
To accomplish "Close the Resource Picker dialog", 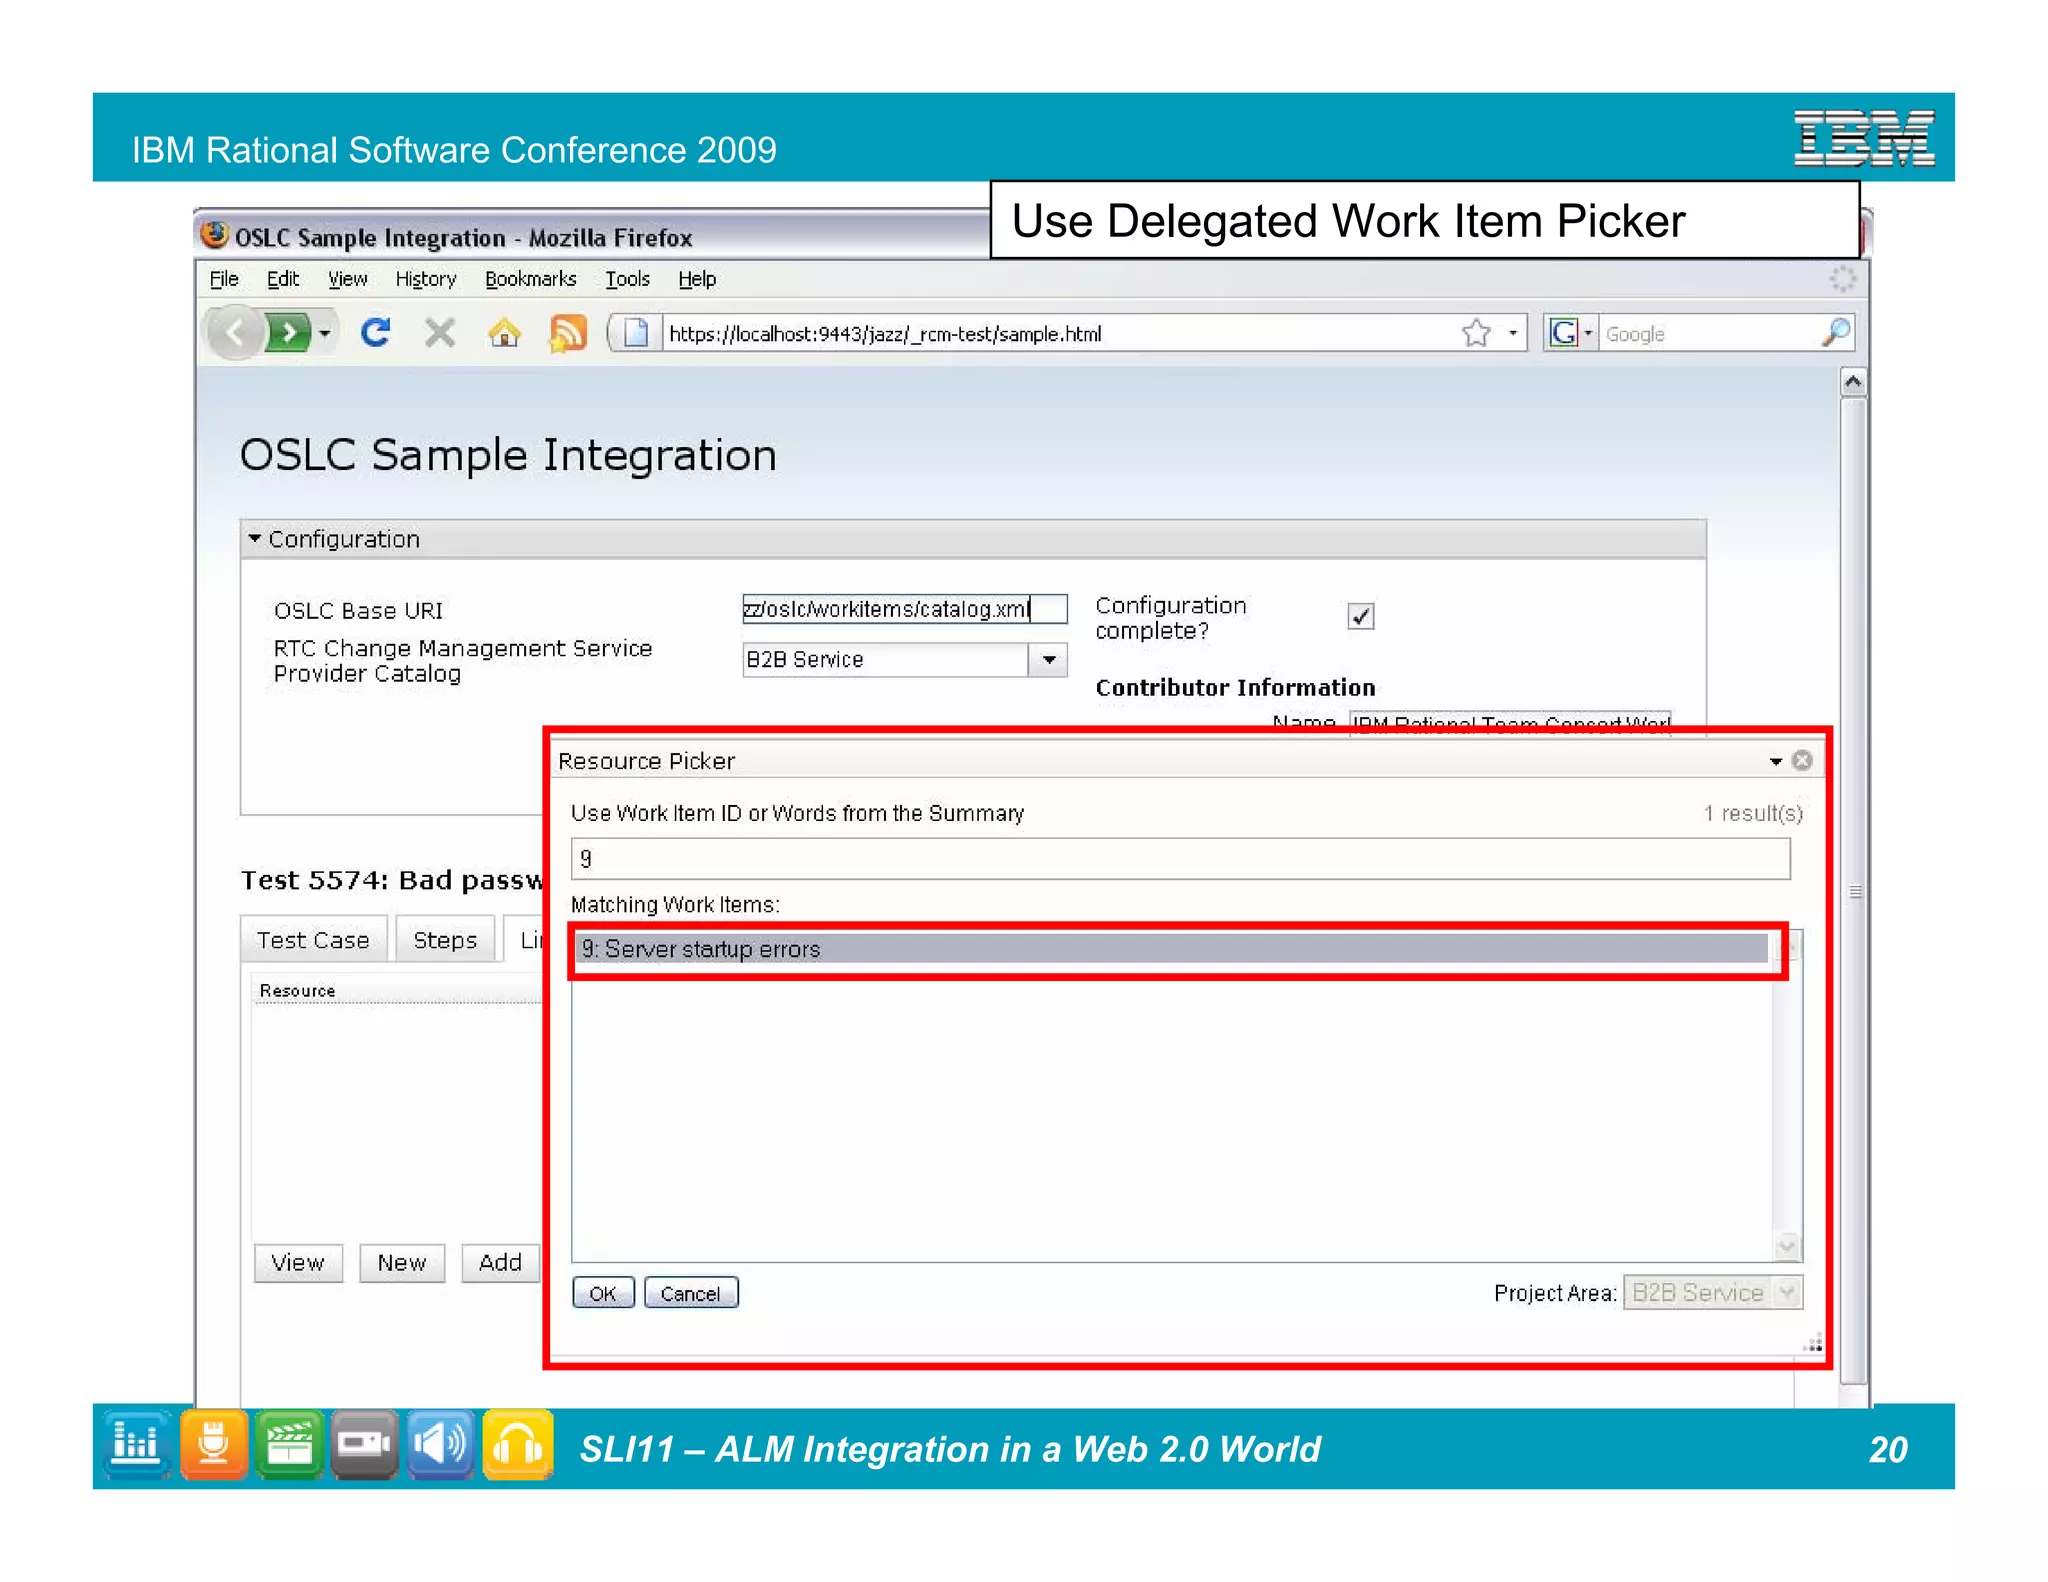I will click(1802, 761).
